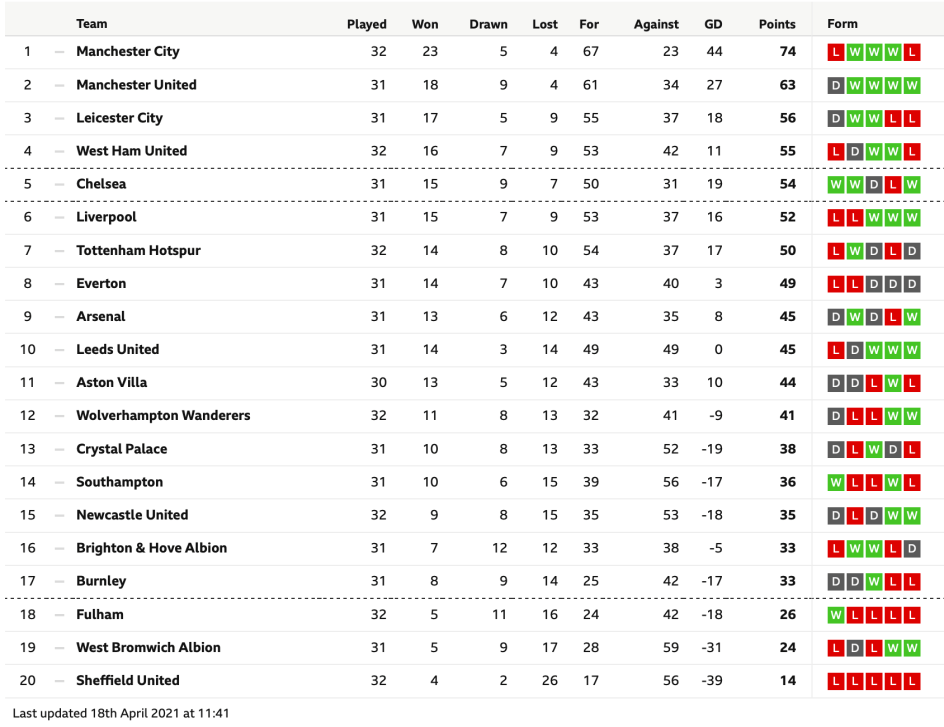Click the gray D badge in Brighton's form
944x727 pixels.
(911, 549)
